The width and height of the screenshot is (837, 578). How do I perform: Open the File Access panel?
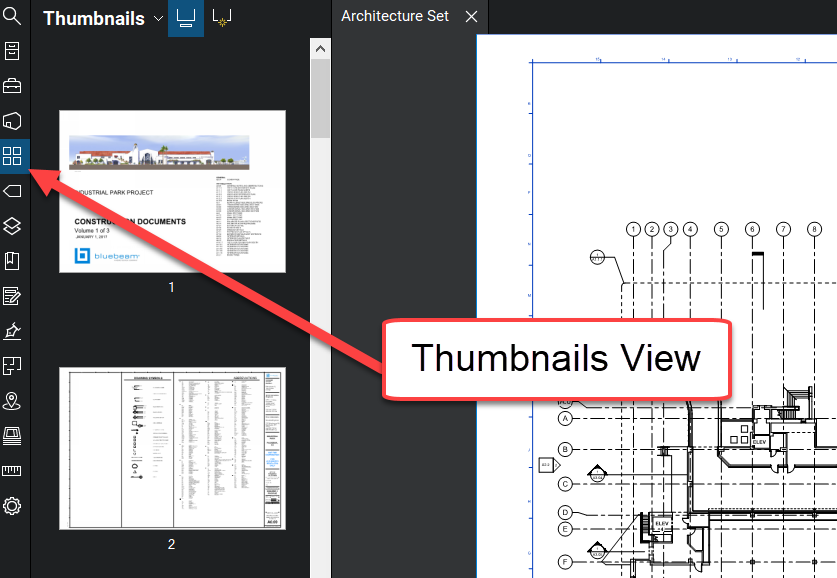(x=11, y=51)
